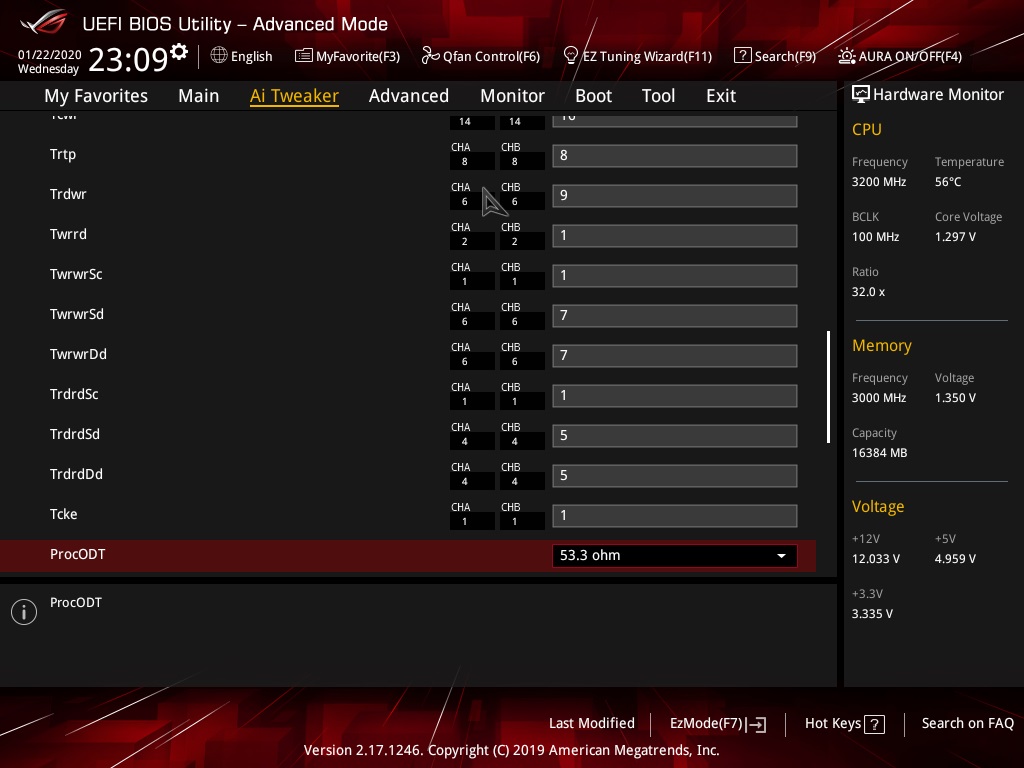Select the TwrwrDd row label

78,354
